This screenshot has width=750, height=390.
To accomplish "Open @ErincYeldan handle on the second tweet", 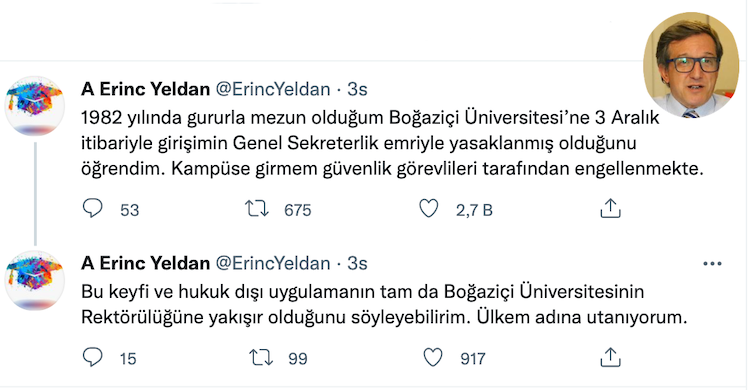I will [x=273, y=263].
